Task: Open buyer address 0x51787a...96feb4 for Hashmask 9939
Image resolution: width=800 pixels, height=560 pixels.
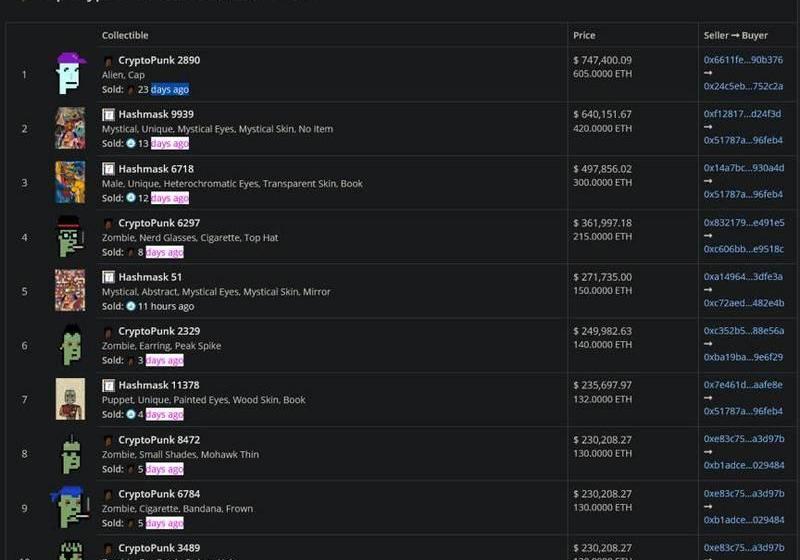Action: tap(743, 140)
